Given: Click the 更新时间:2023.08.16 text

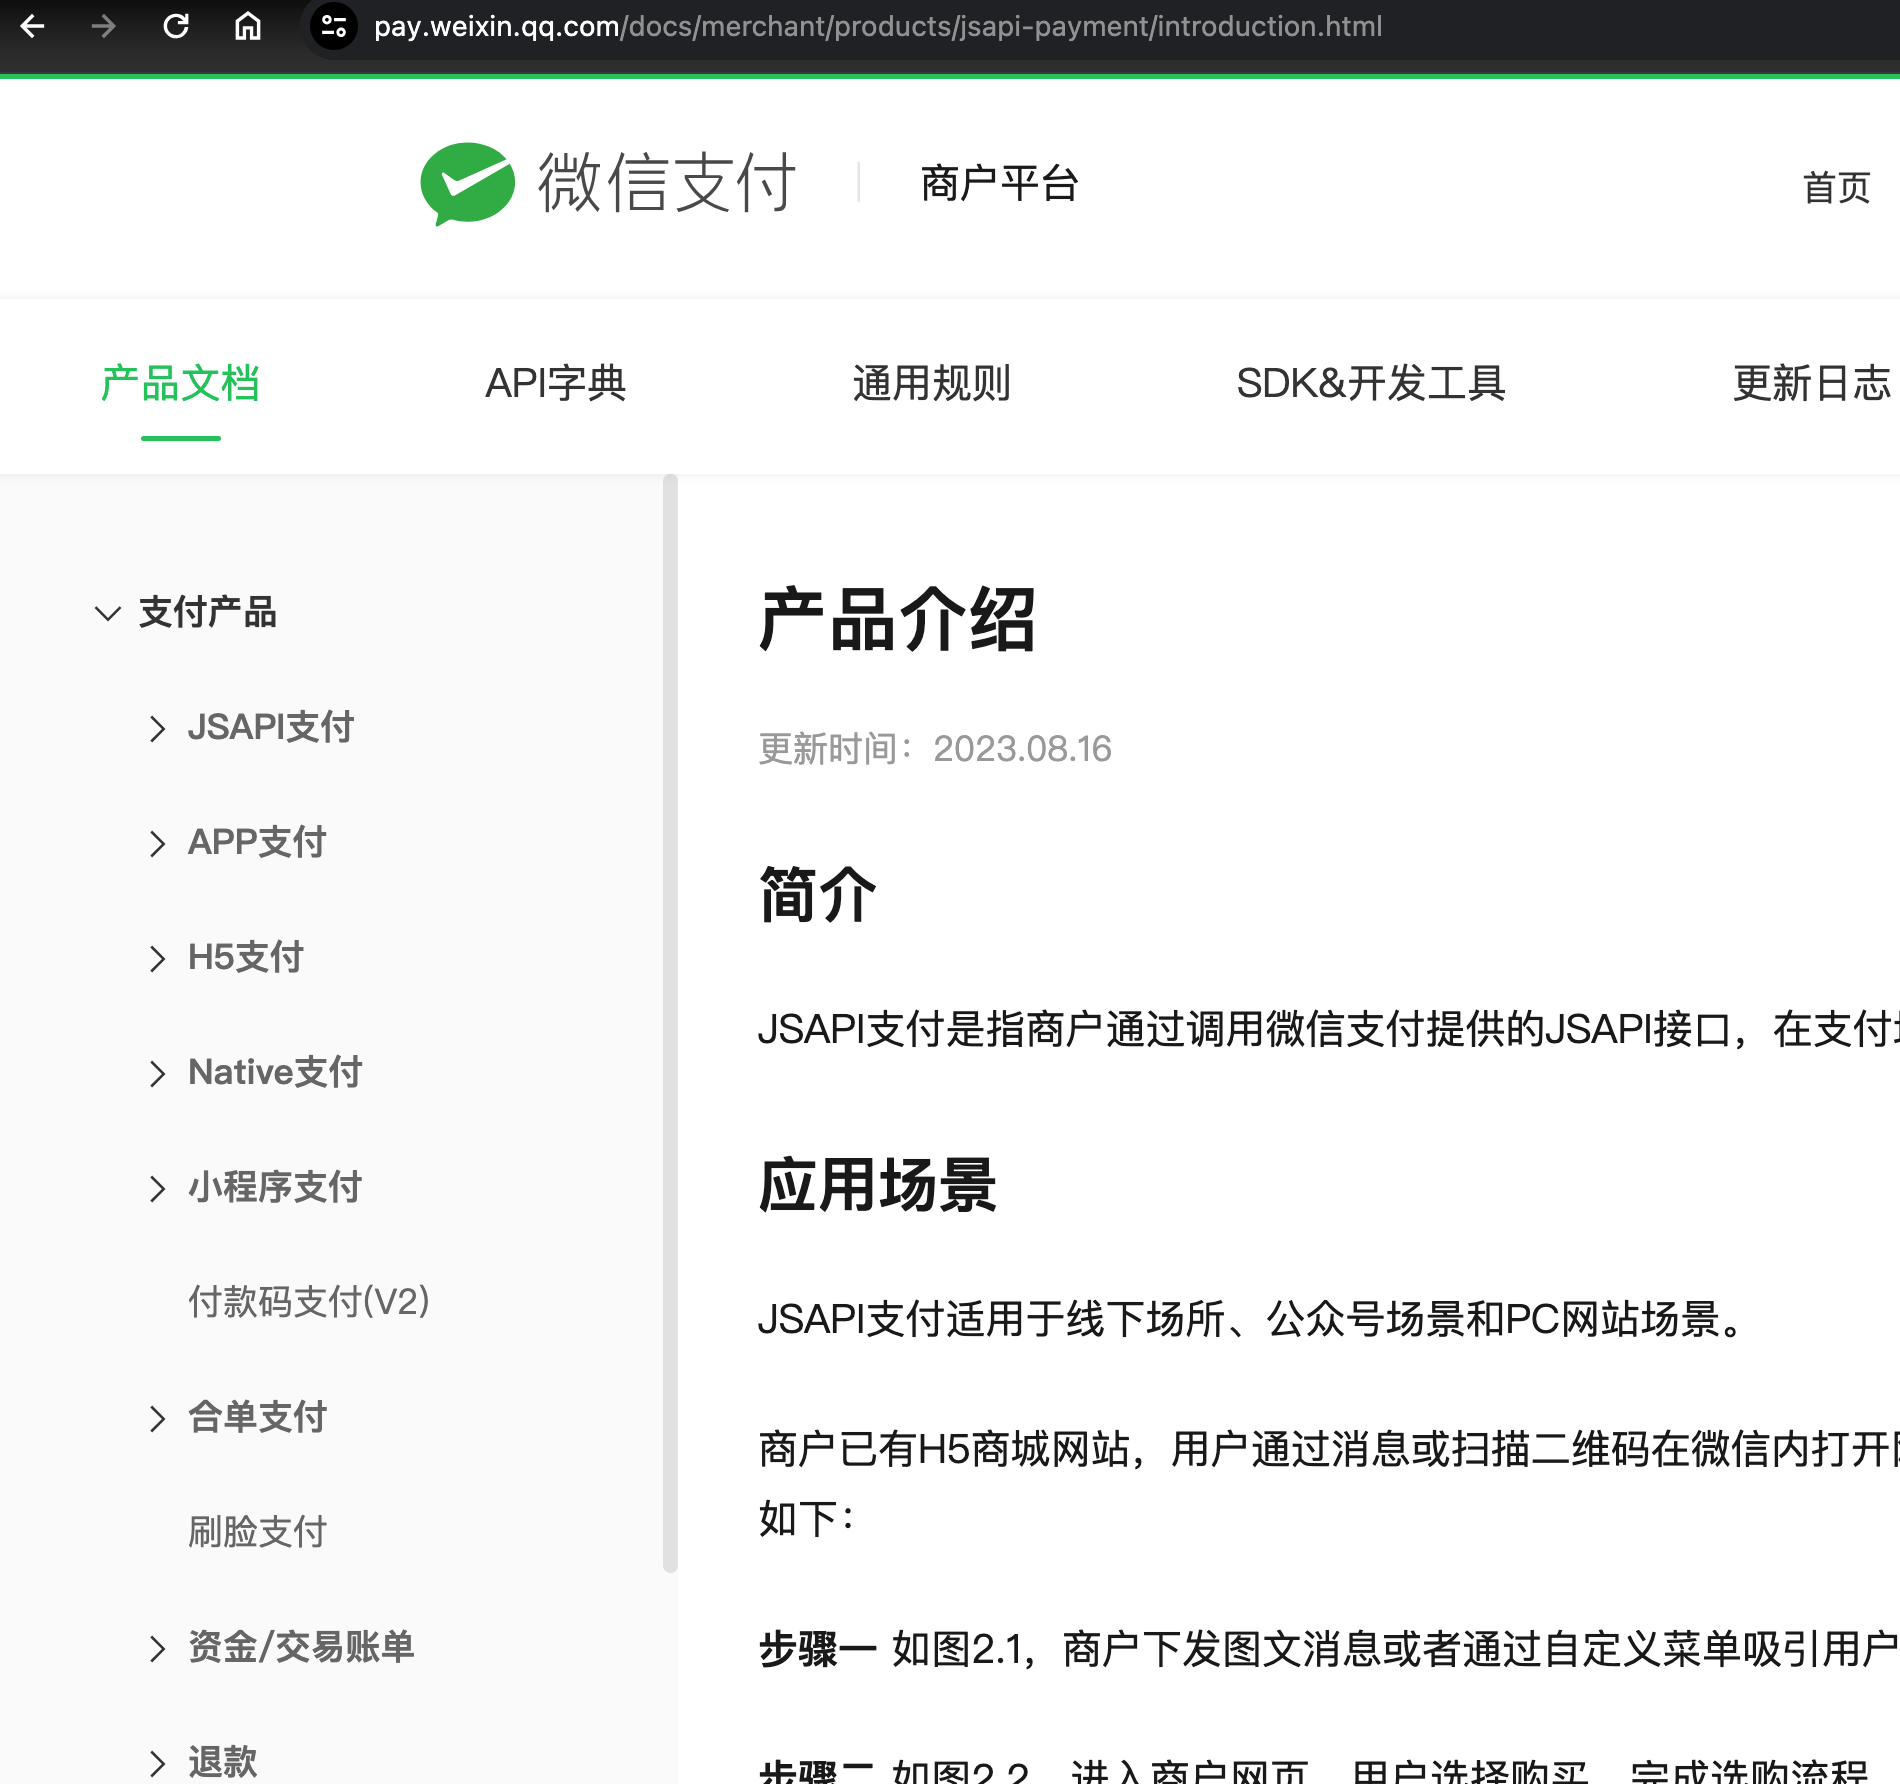Looking at the screenshot, I should click(x=935, y=749).
